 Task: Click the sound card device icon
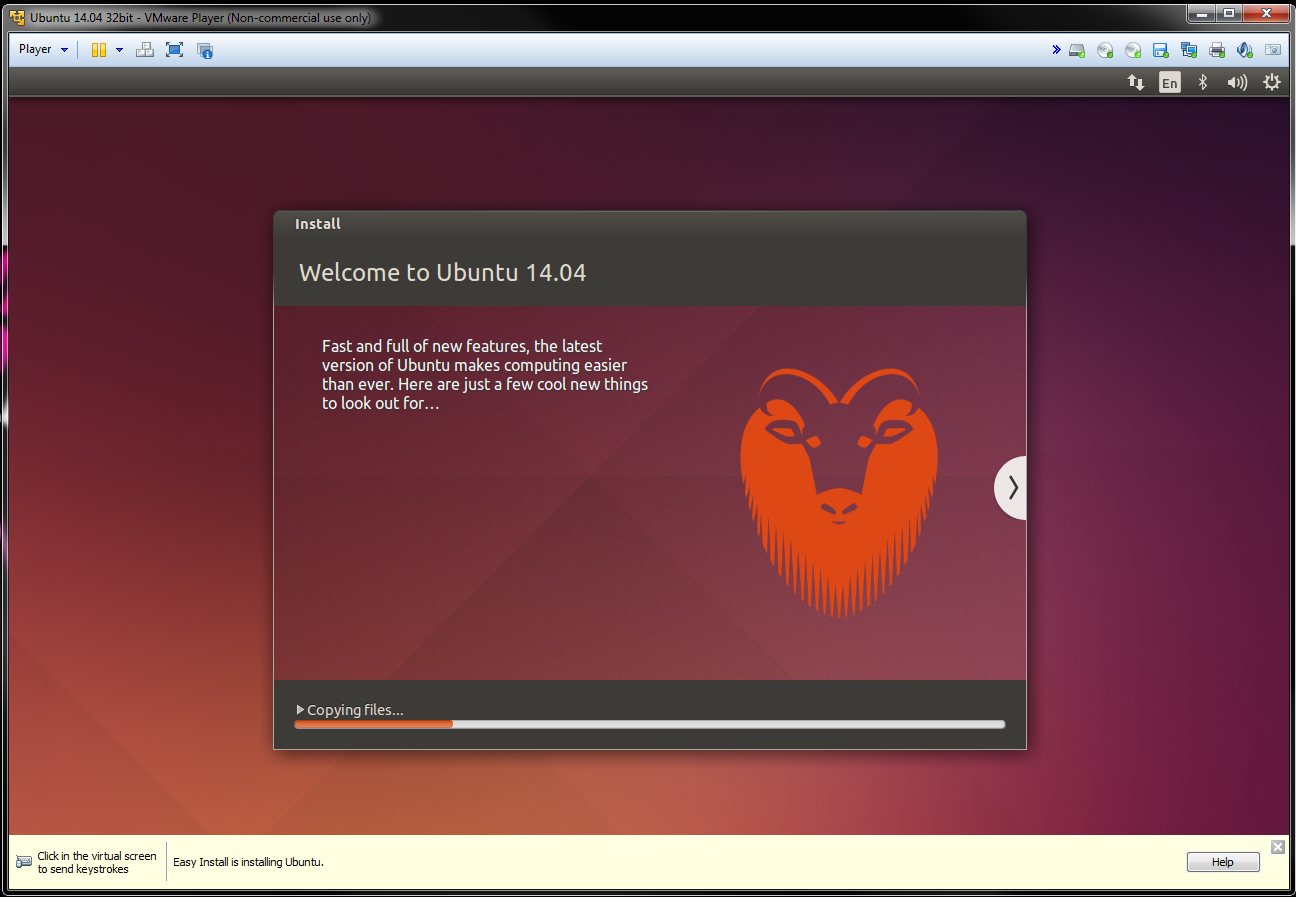1245,50
